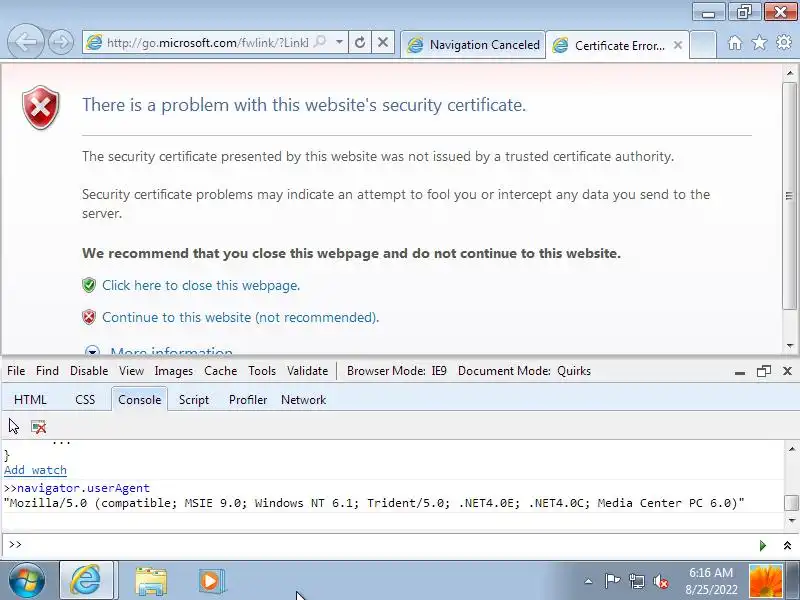Close the Certificate Error tab

pyautogui.click(x=678, y=45)
